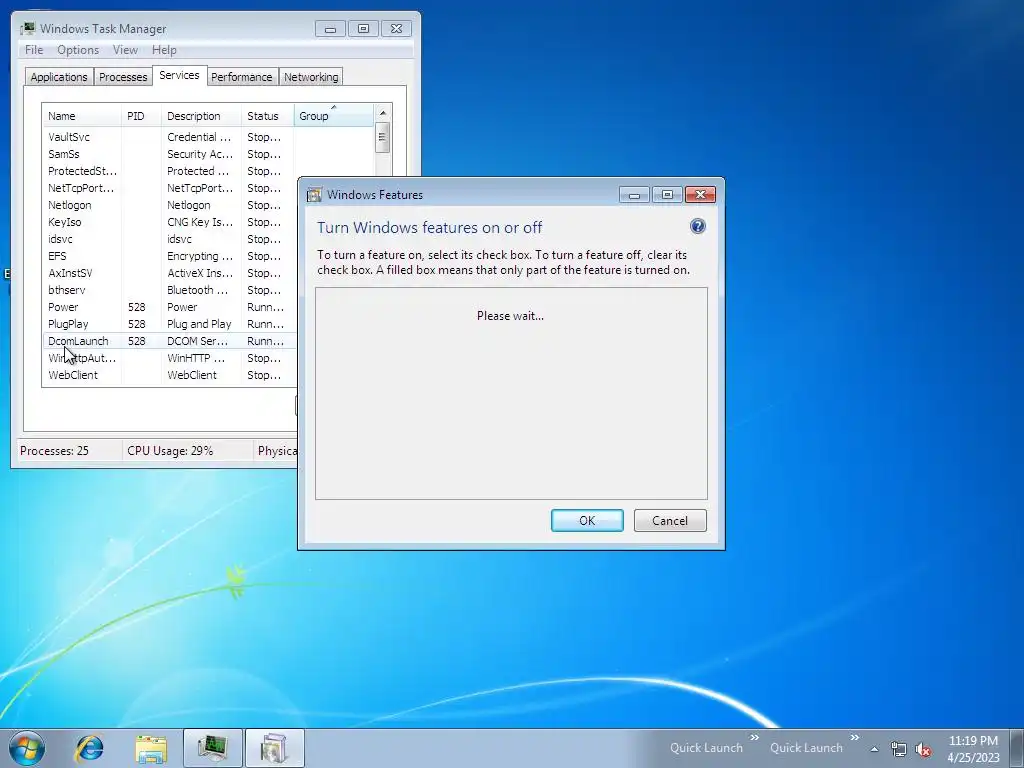Viewport: 1024px width, 768px height.
Task: Expand the first Quick Launch chevron
Action: (x=754, y=737)
